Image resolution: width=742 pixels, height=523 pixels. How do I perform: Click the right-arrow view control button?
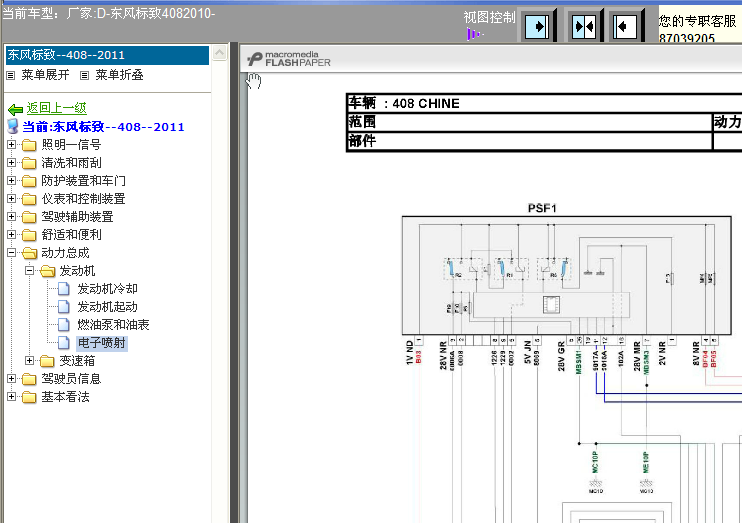538,26
